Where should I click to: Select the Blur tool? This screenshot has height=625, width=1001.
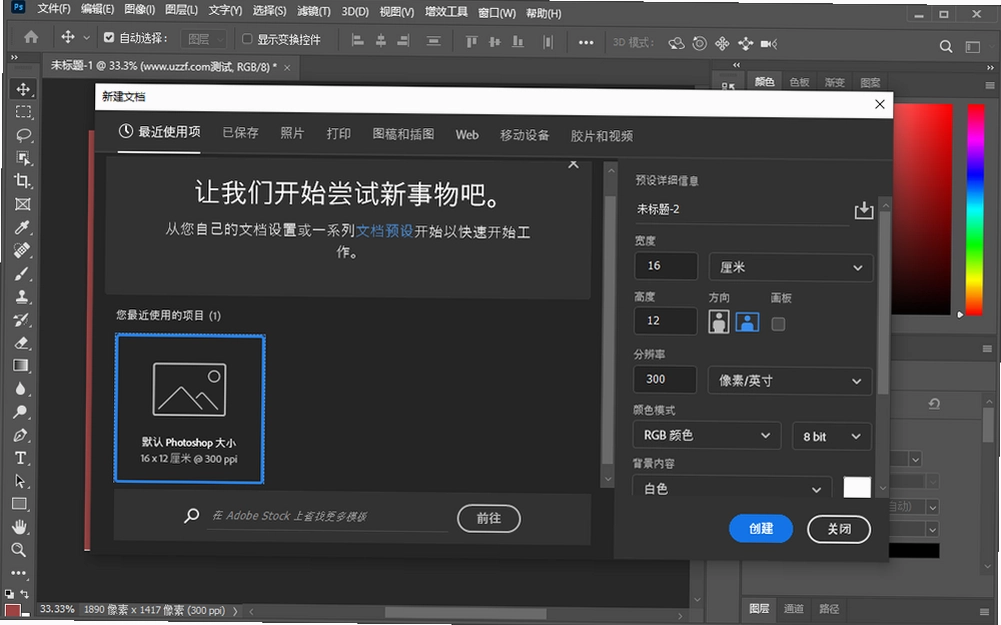(x=20, y=389)
